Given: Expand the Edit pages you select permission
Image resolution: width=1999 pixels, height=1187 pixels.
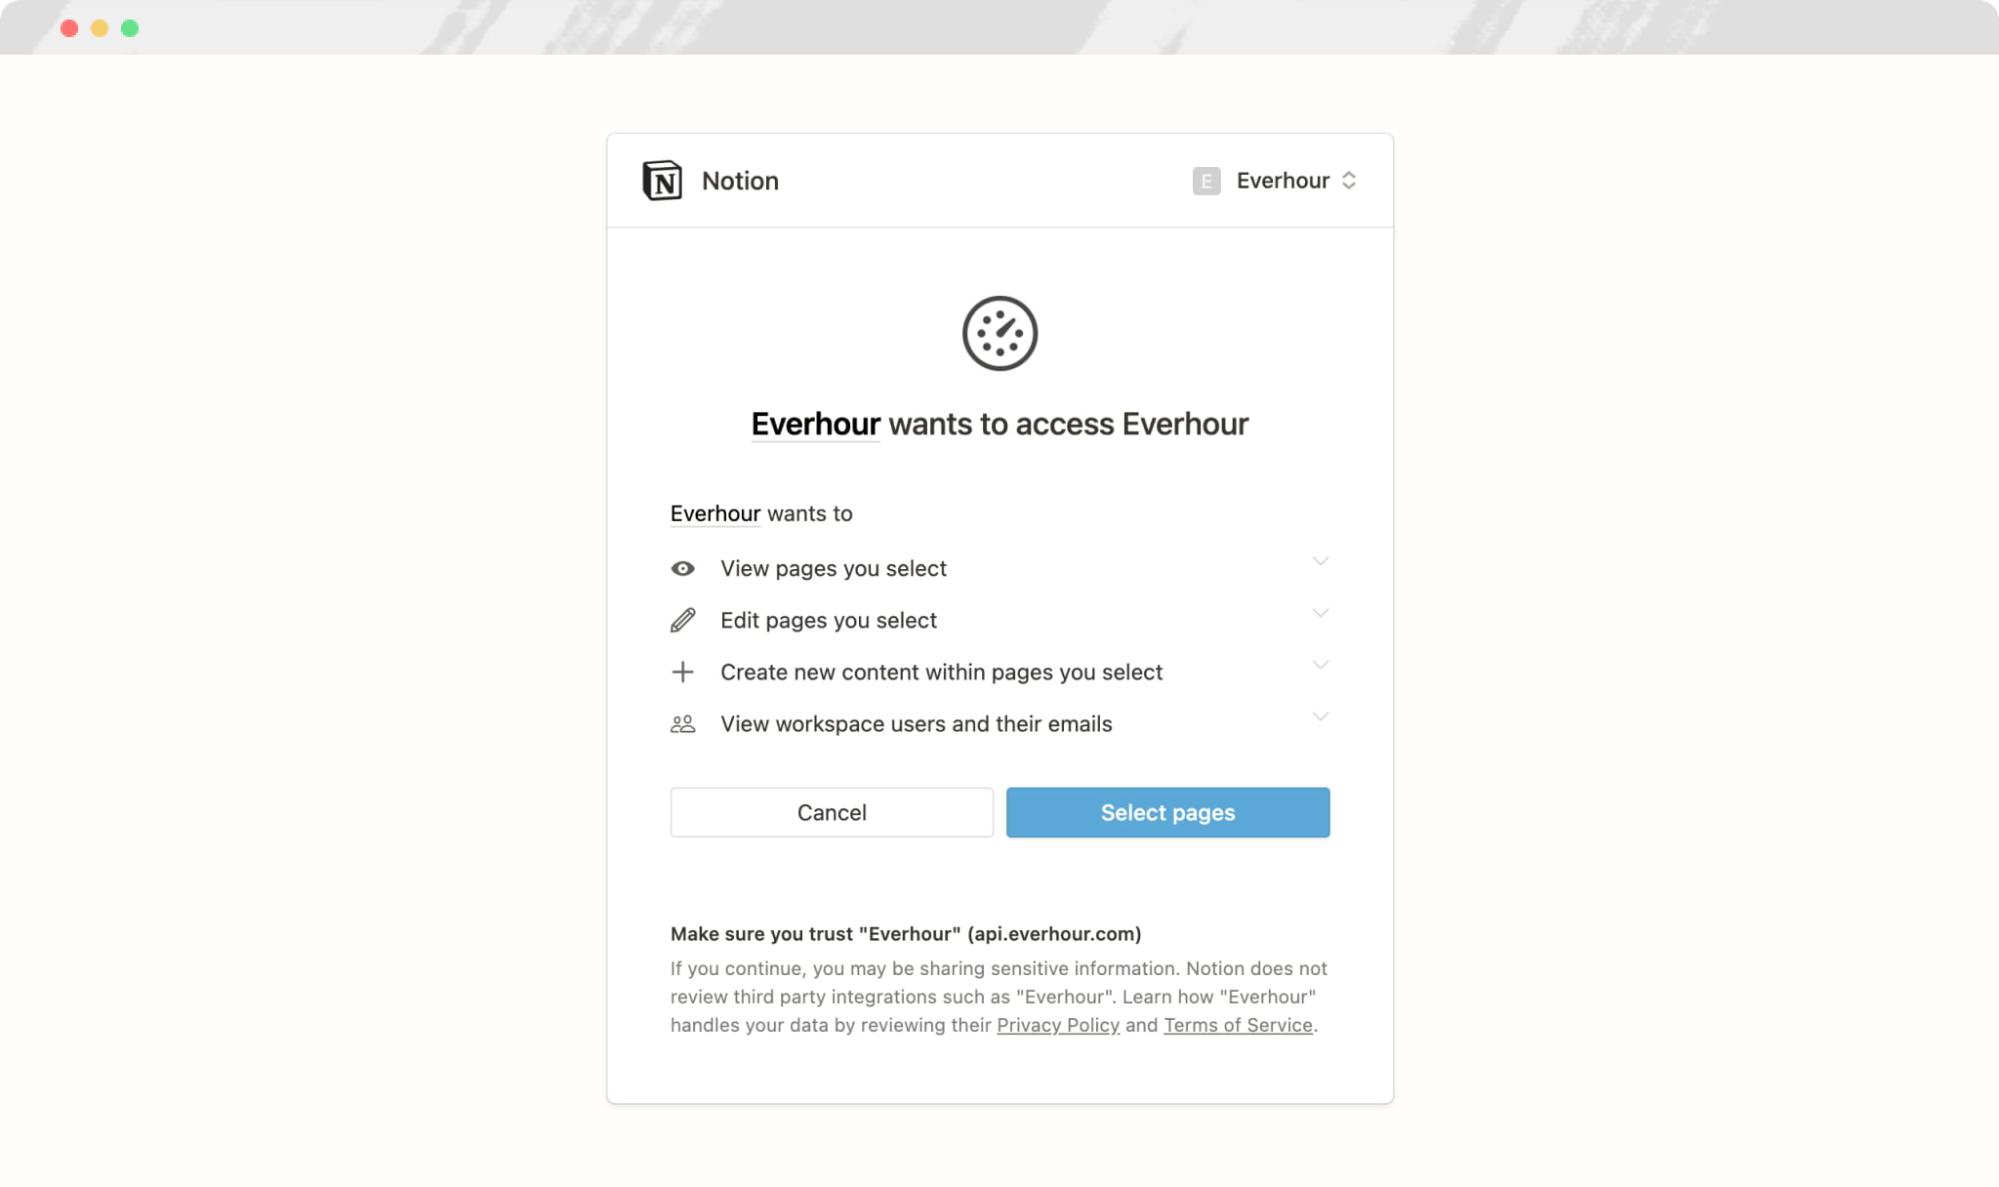Looking at the screenshot, I should point(1321,613).
